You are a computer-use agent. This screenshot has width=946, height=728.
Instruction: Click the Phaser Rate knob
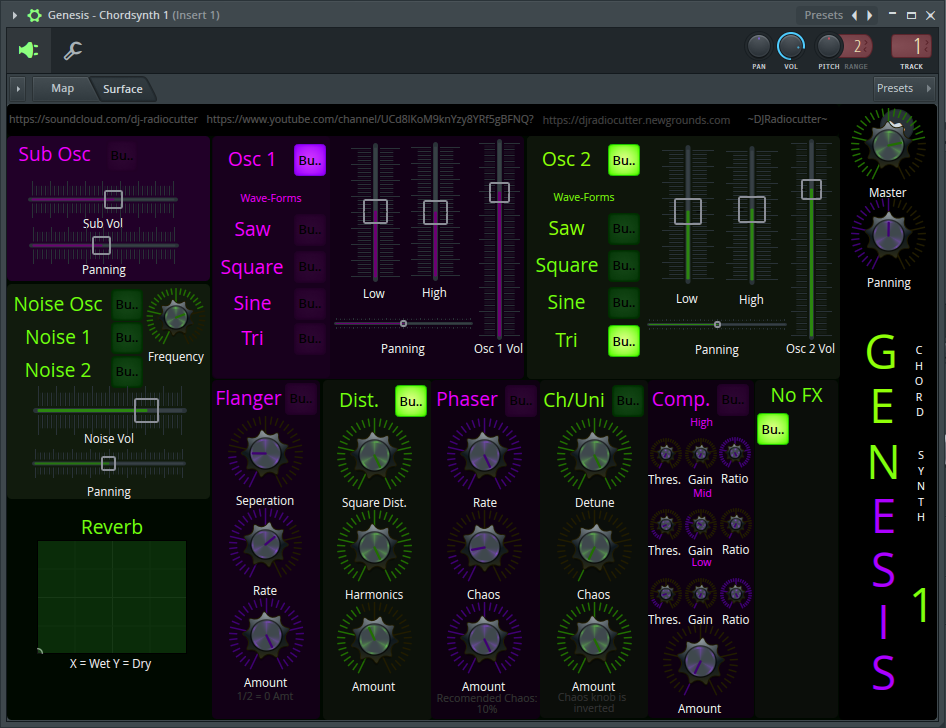pos(484,455)
